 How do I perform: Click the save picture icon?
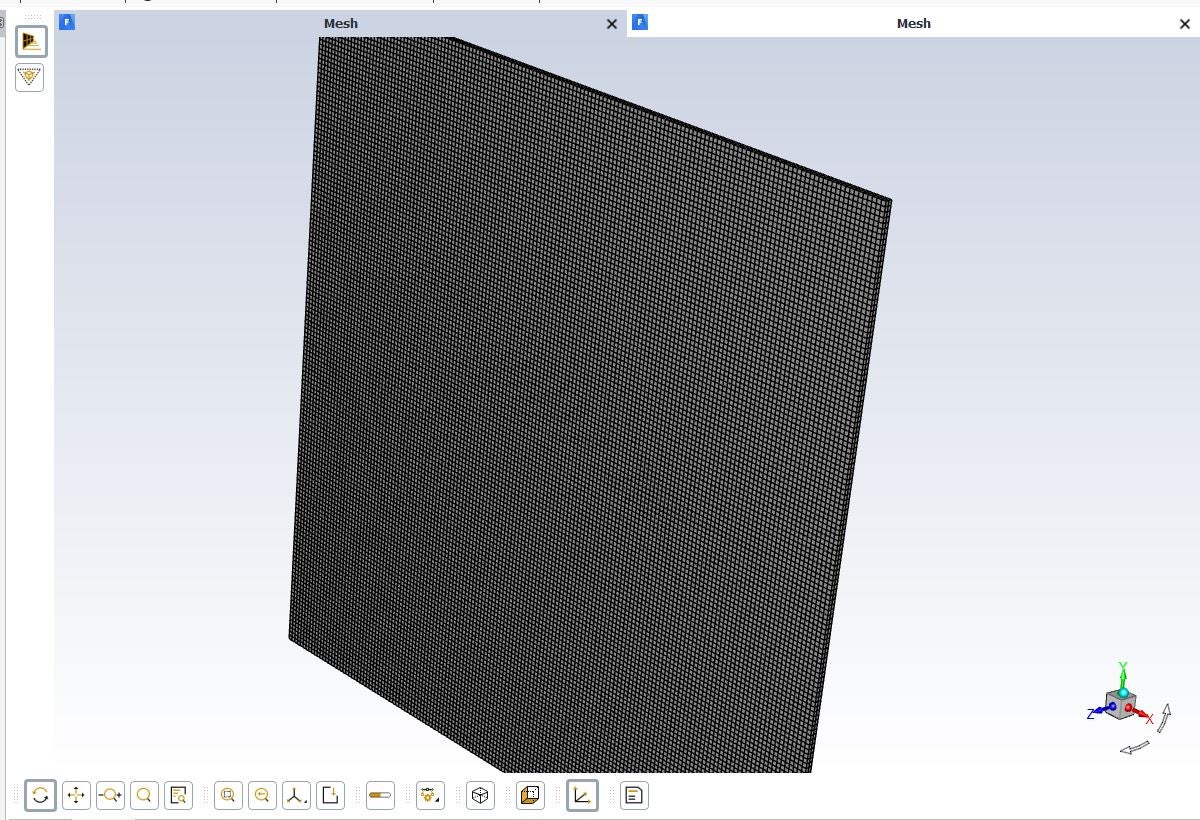330,796
